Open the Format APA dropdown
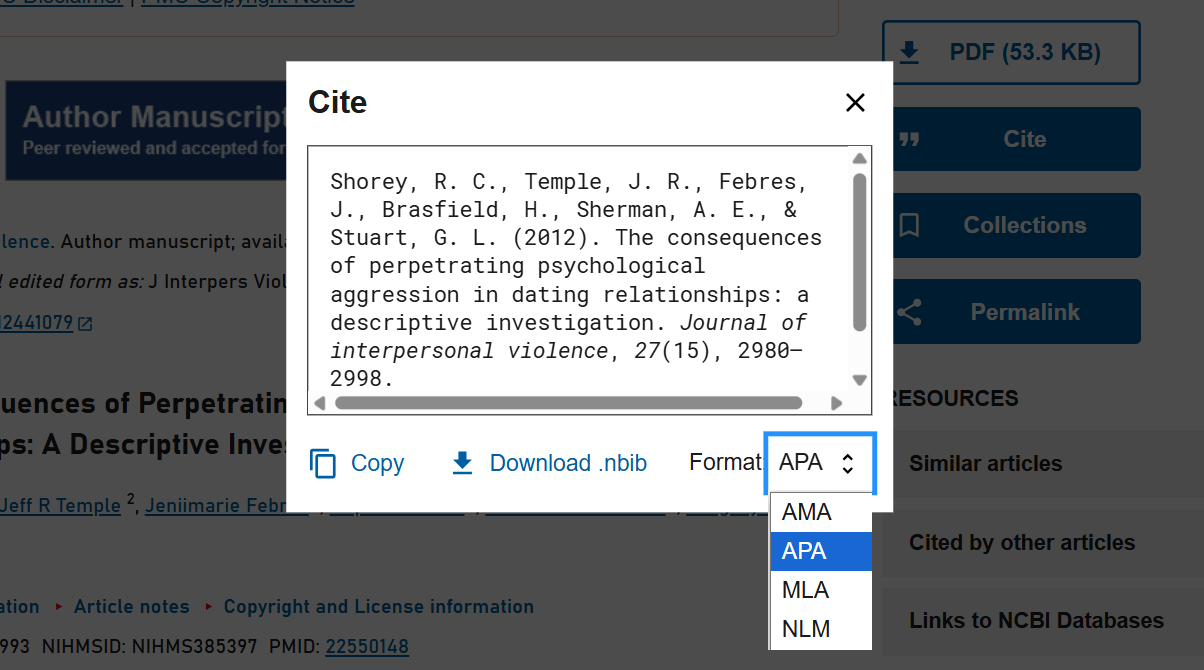The image size is (1204, 670). pyautogui.click(x=819, y=463)
